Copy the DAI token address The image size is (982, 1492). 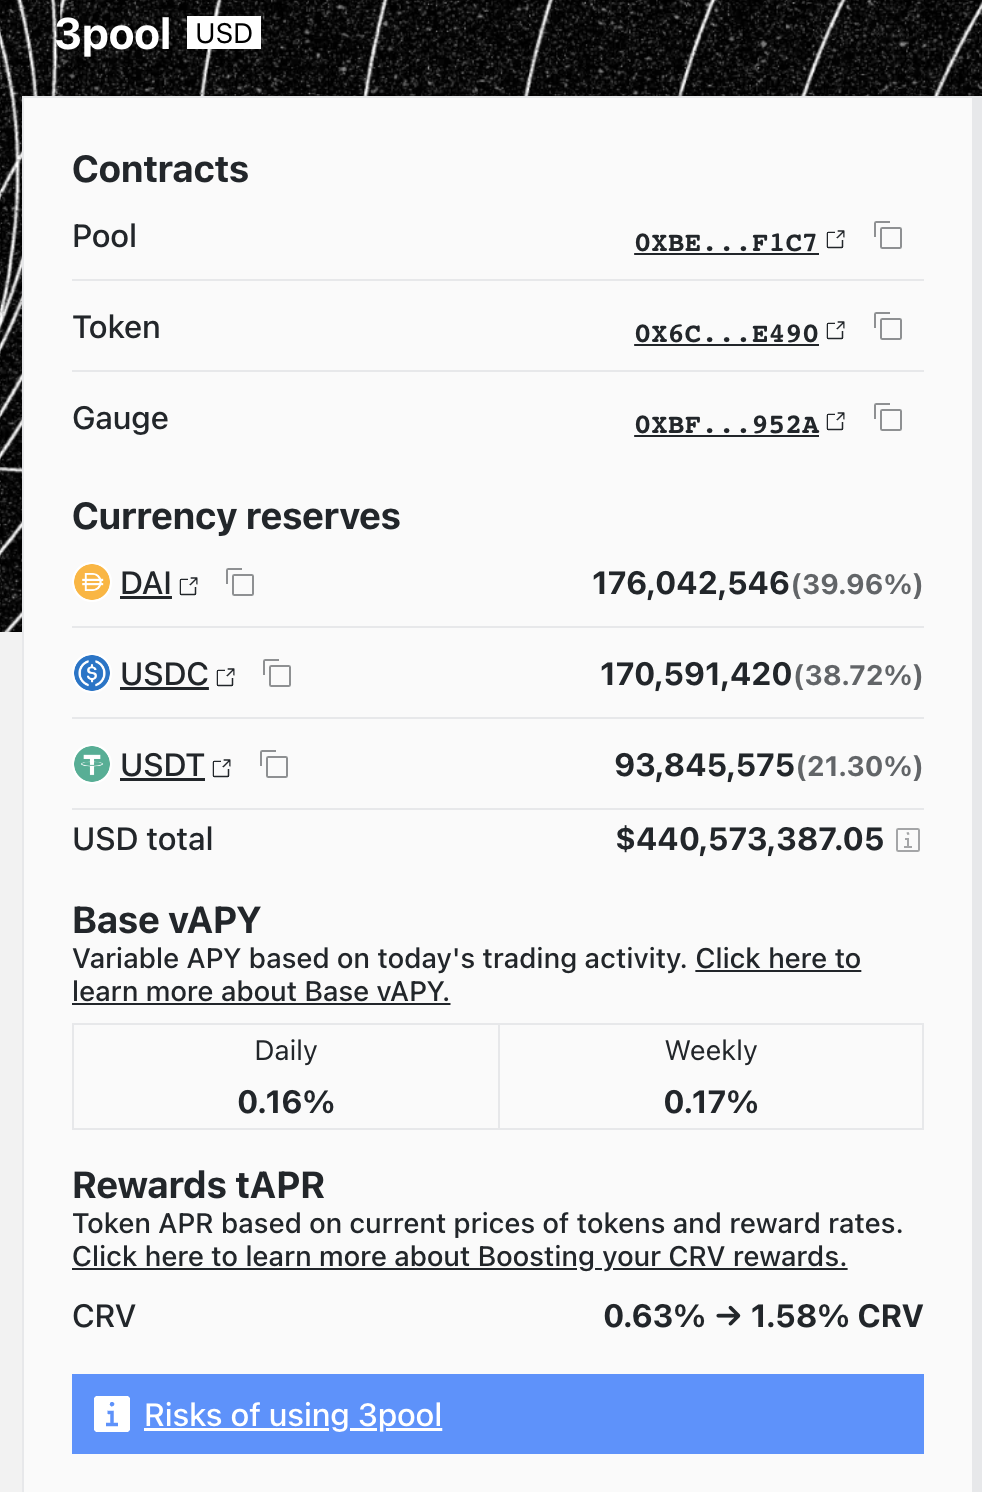(241, 582)
